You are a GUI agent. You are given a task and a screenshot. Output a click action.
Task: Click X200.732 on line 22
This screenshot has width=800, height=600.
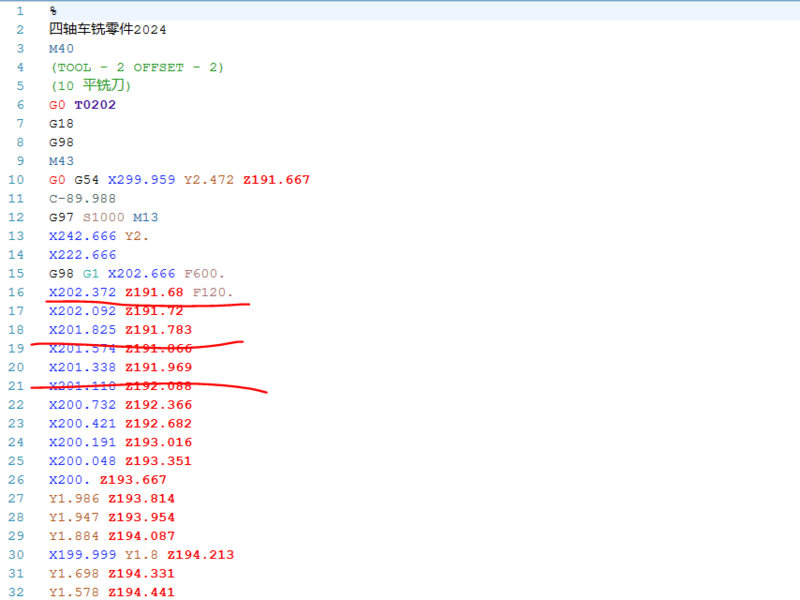83,405
